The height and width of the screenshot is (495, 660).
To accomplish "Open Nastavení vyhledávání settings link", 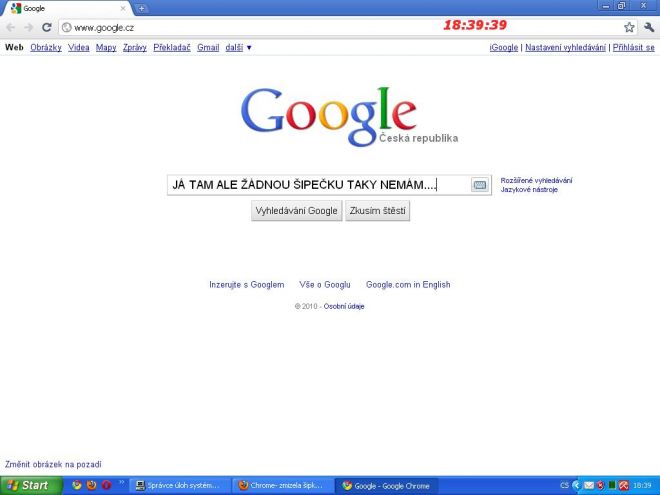I will [565, 48].
